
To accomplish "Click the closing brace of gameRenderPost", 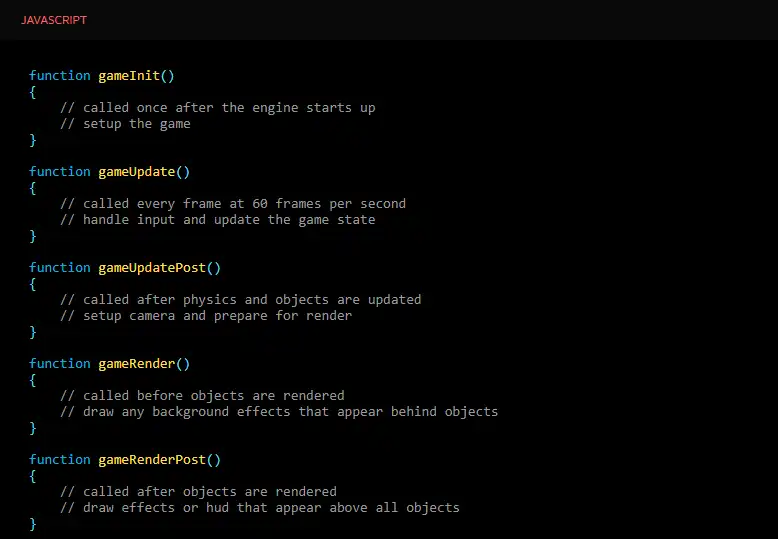I will click(x=33, y=524).
